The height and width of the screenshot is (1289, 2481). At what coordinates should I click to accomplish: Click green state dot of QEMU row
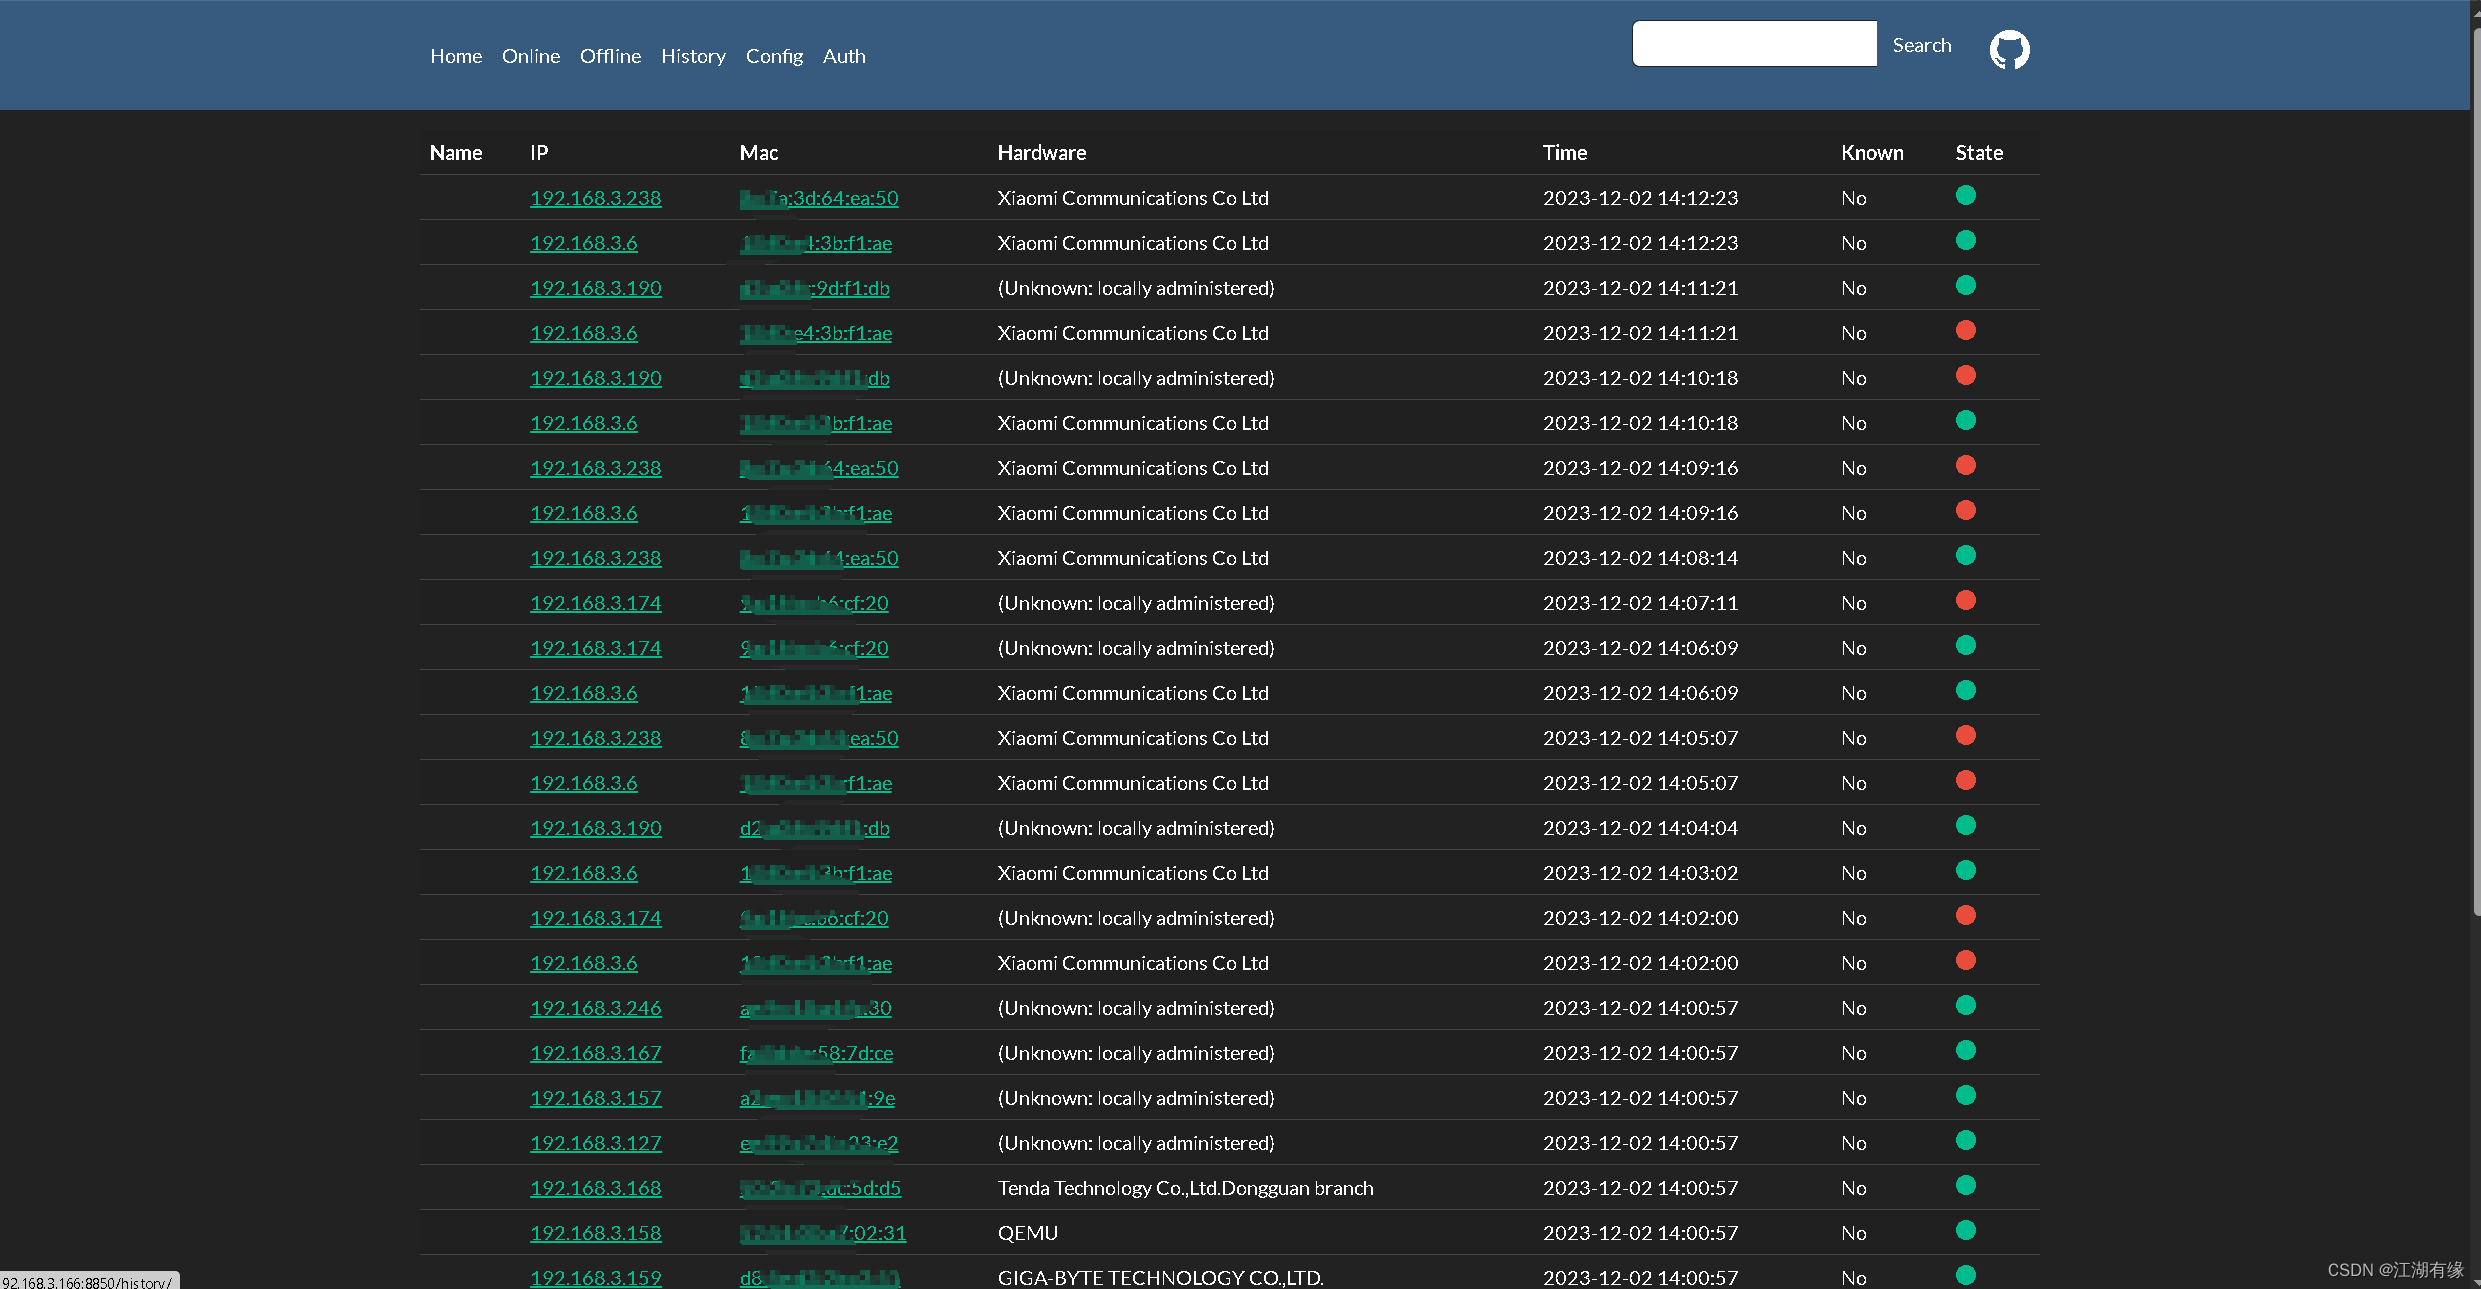click(1965, 1231)
